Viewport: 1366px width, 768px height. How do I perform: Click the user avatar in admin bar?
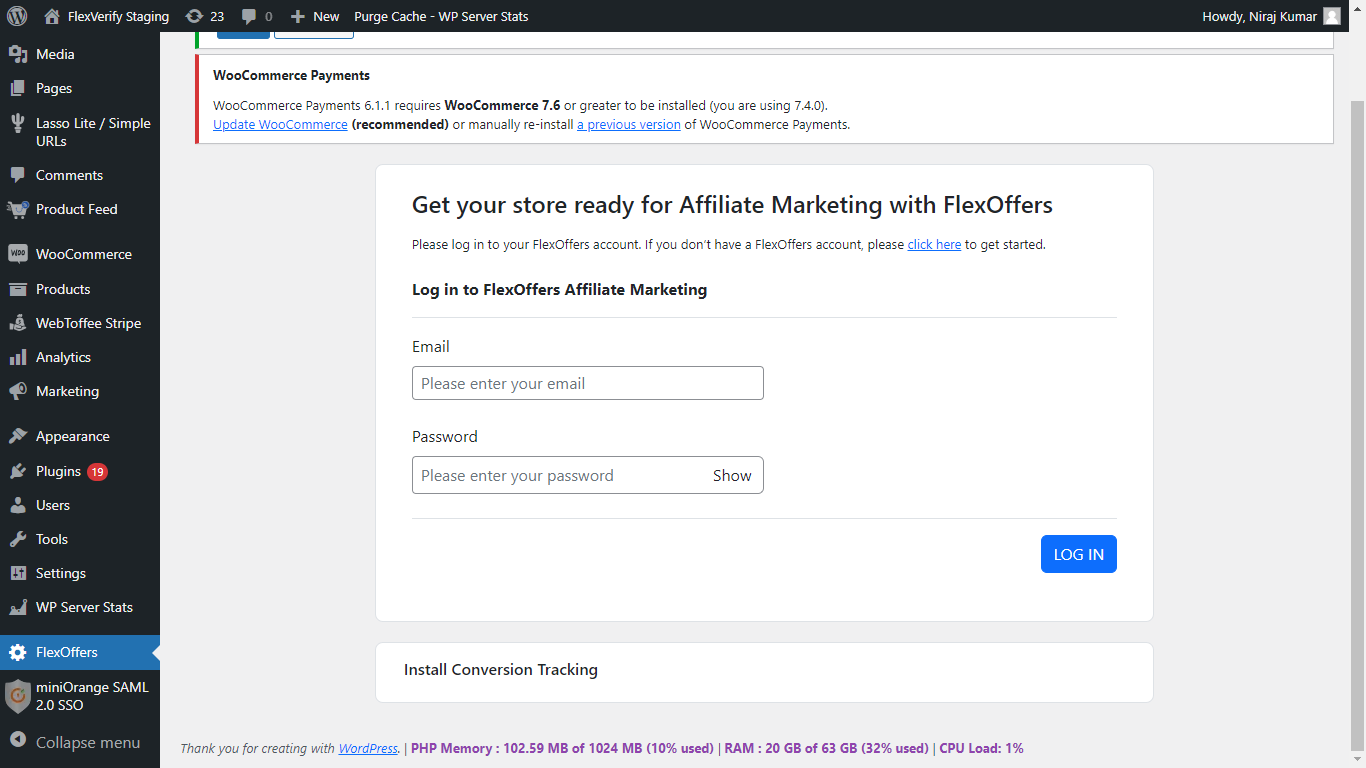coord(1331,16)
